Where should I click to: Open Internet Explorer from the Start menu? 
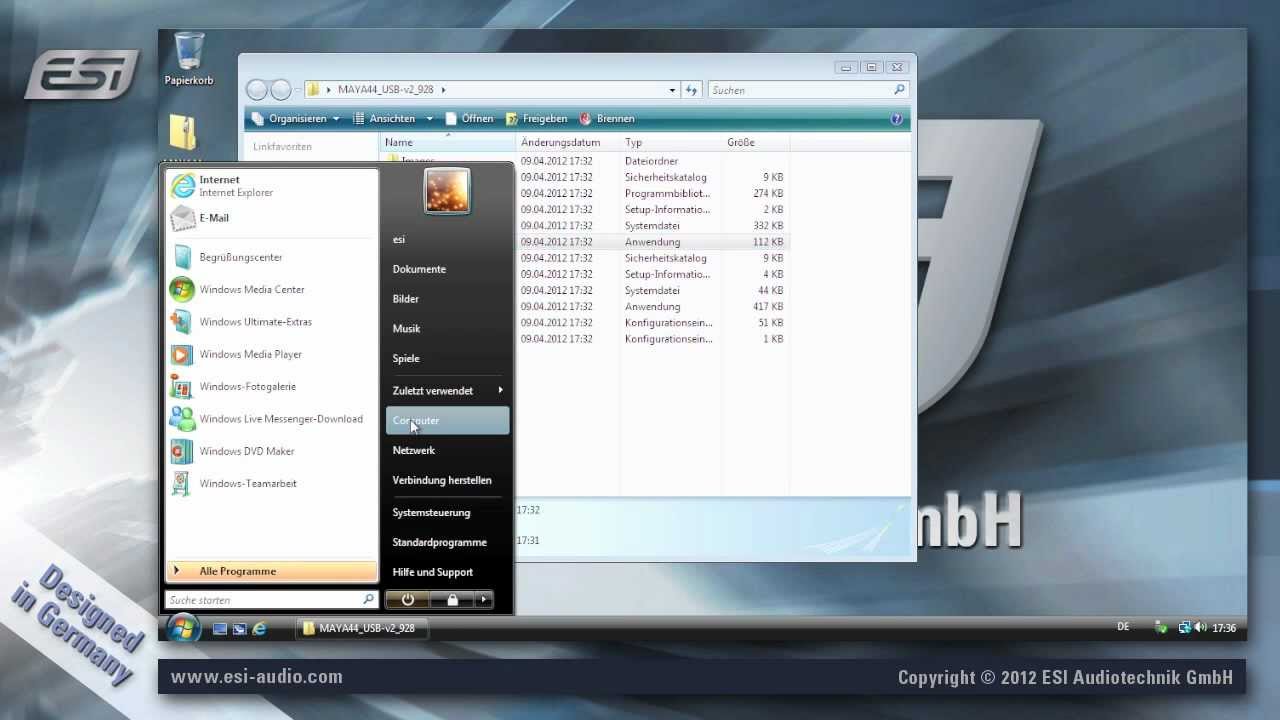272,186
